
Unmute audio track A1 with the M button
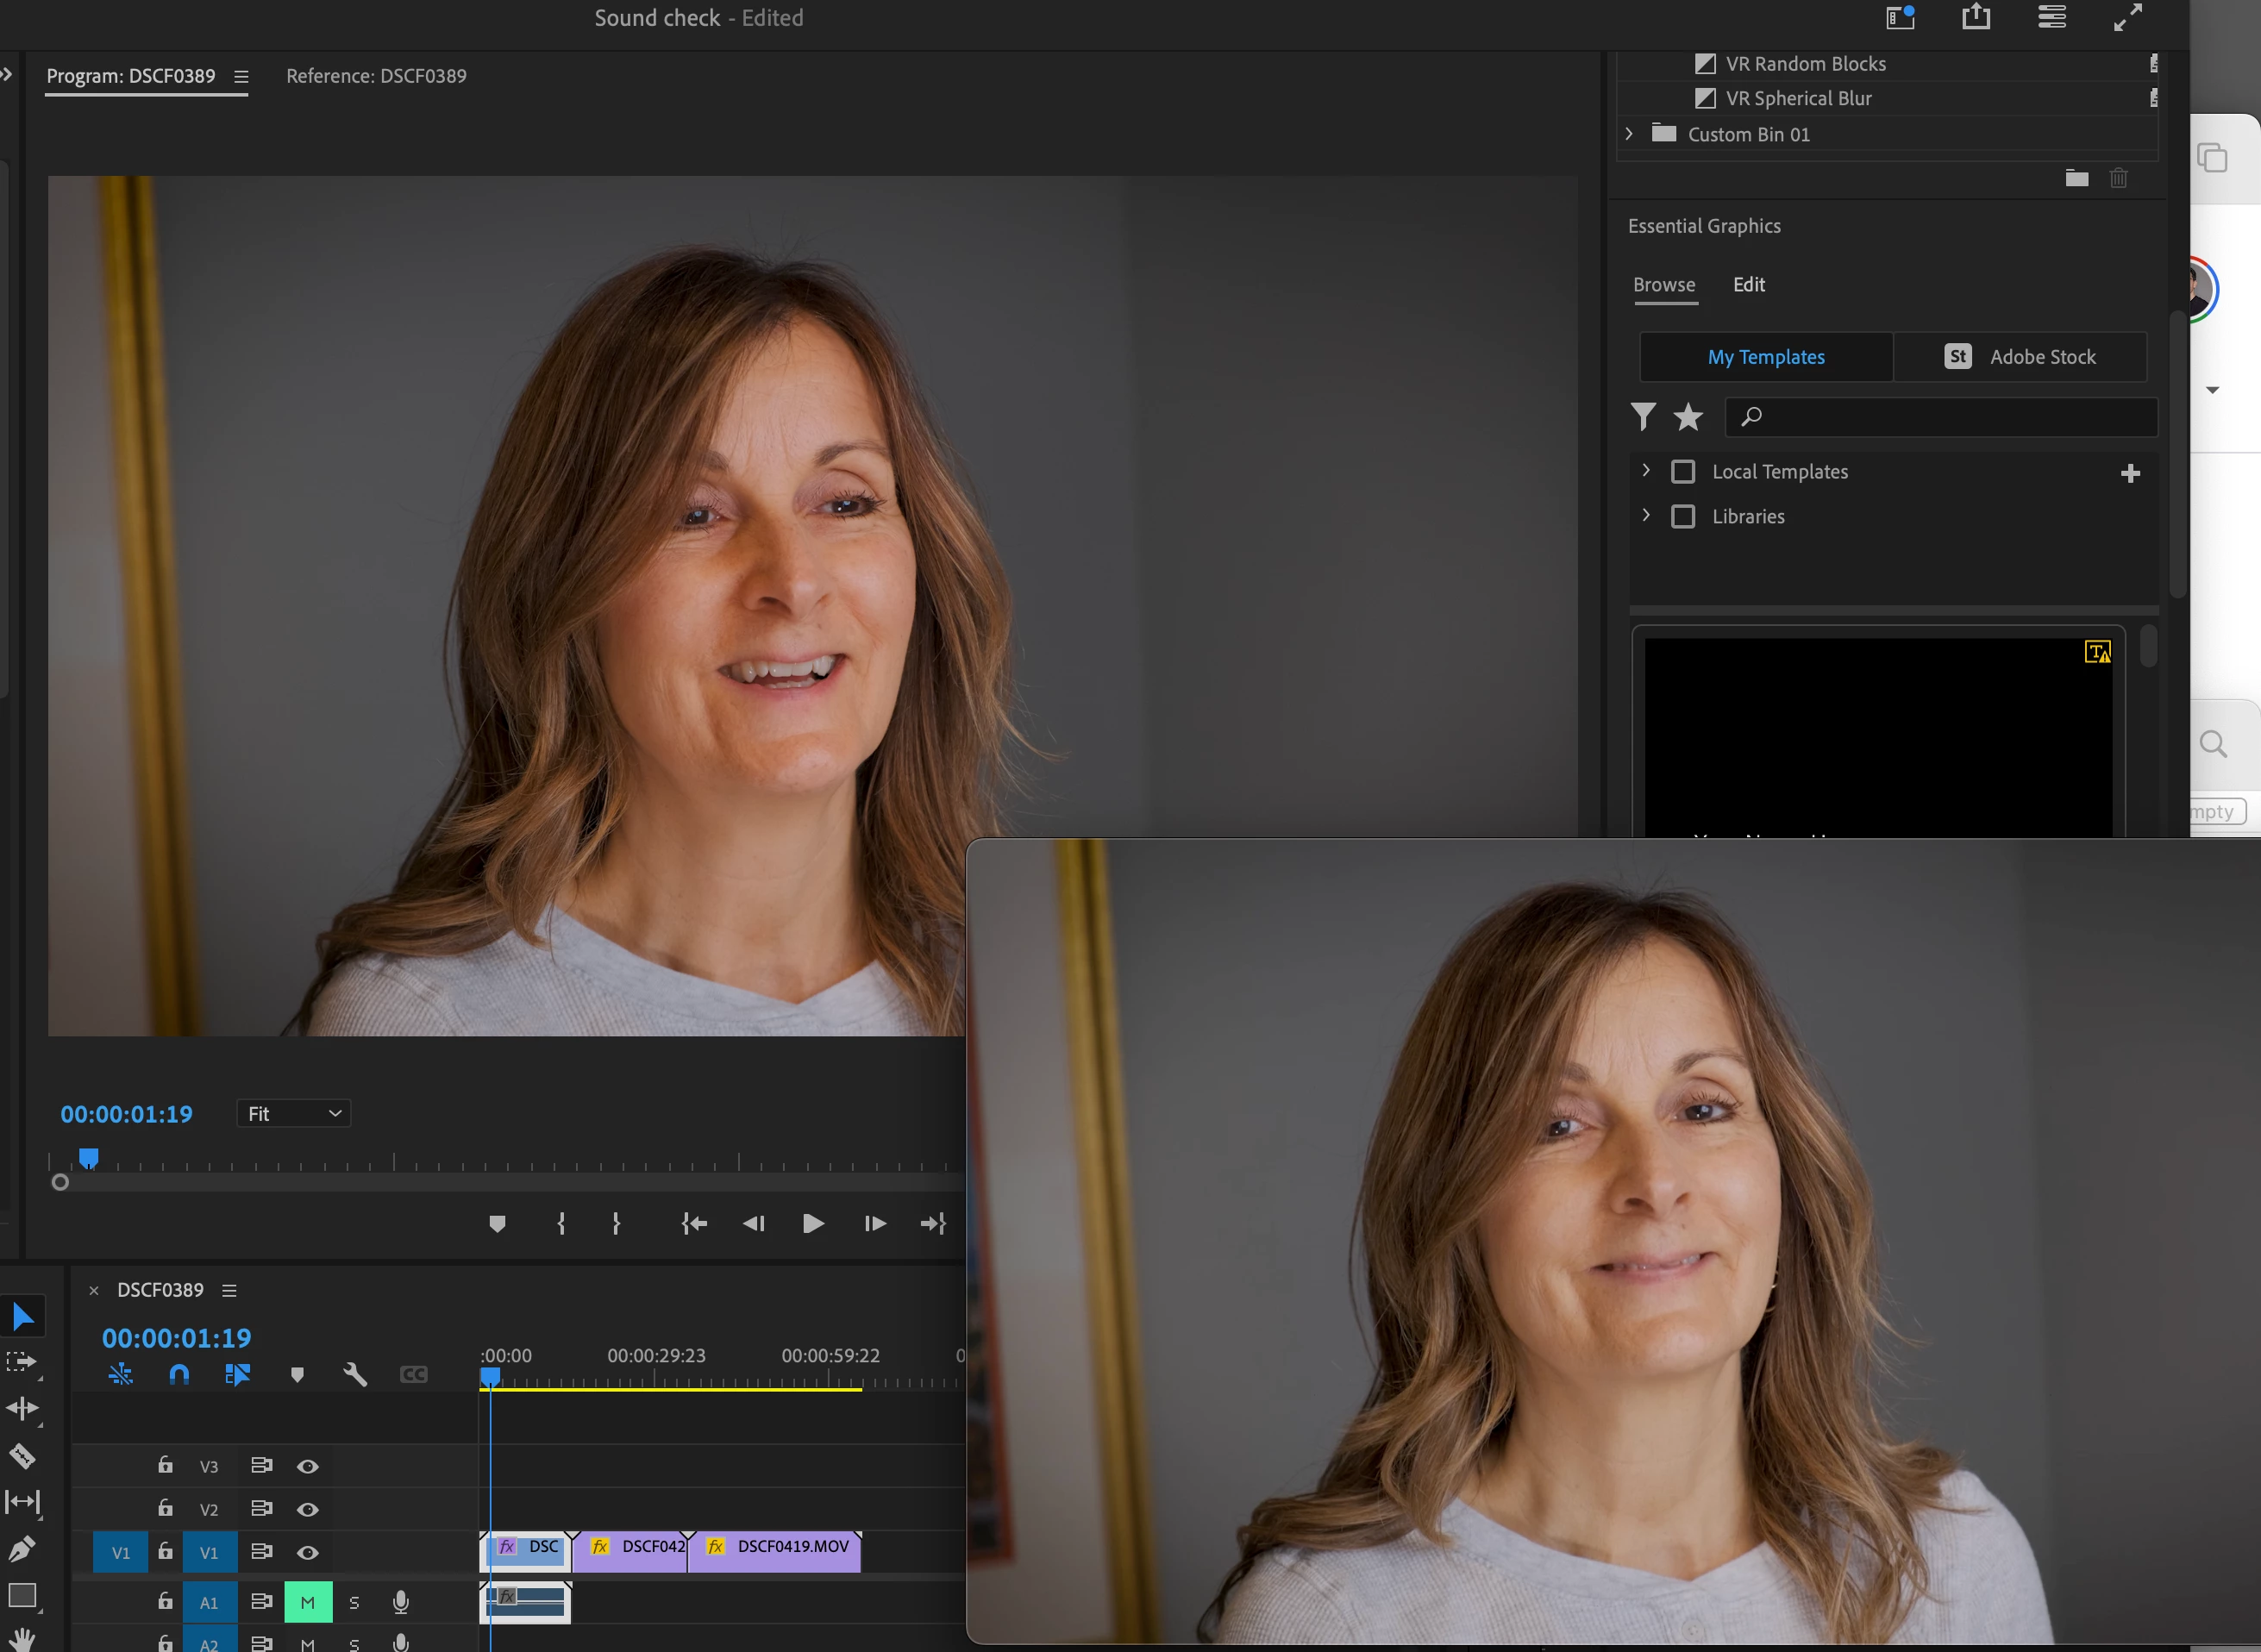click(x=308, y=1602)
